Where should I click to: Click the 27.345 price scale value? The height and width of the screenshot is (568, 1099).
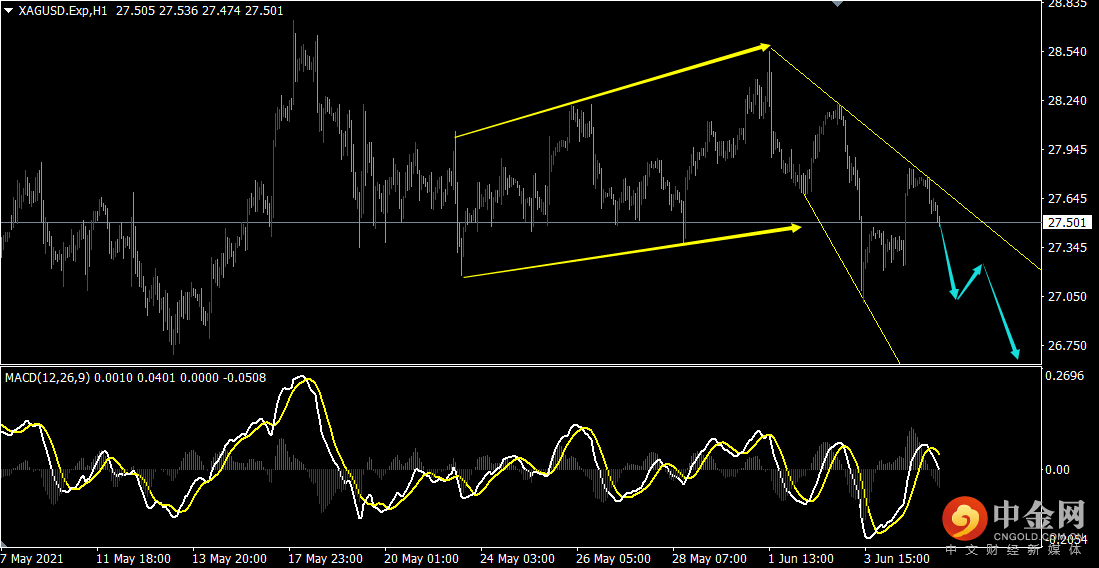coord(1067,248)
